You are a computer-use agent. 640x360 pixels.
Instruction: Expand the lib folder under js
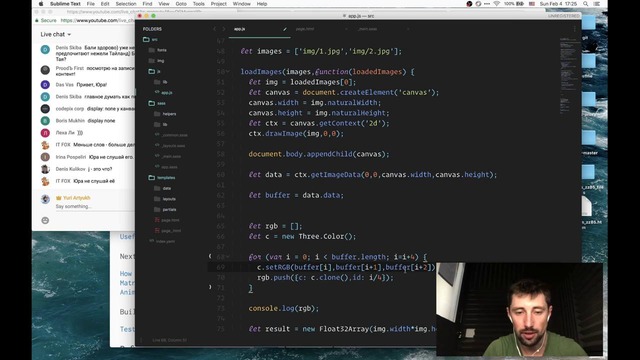tap(161, 82)
